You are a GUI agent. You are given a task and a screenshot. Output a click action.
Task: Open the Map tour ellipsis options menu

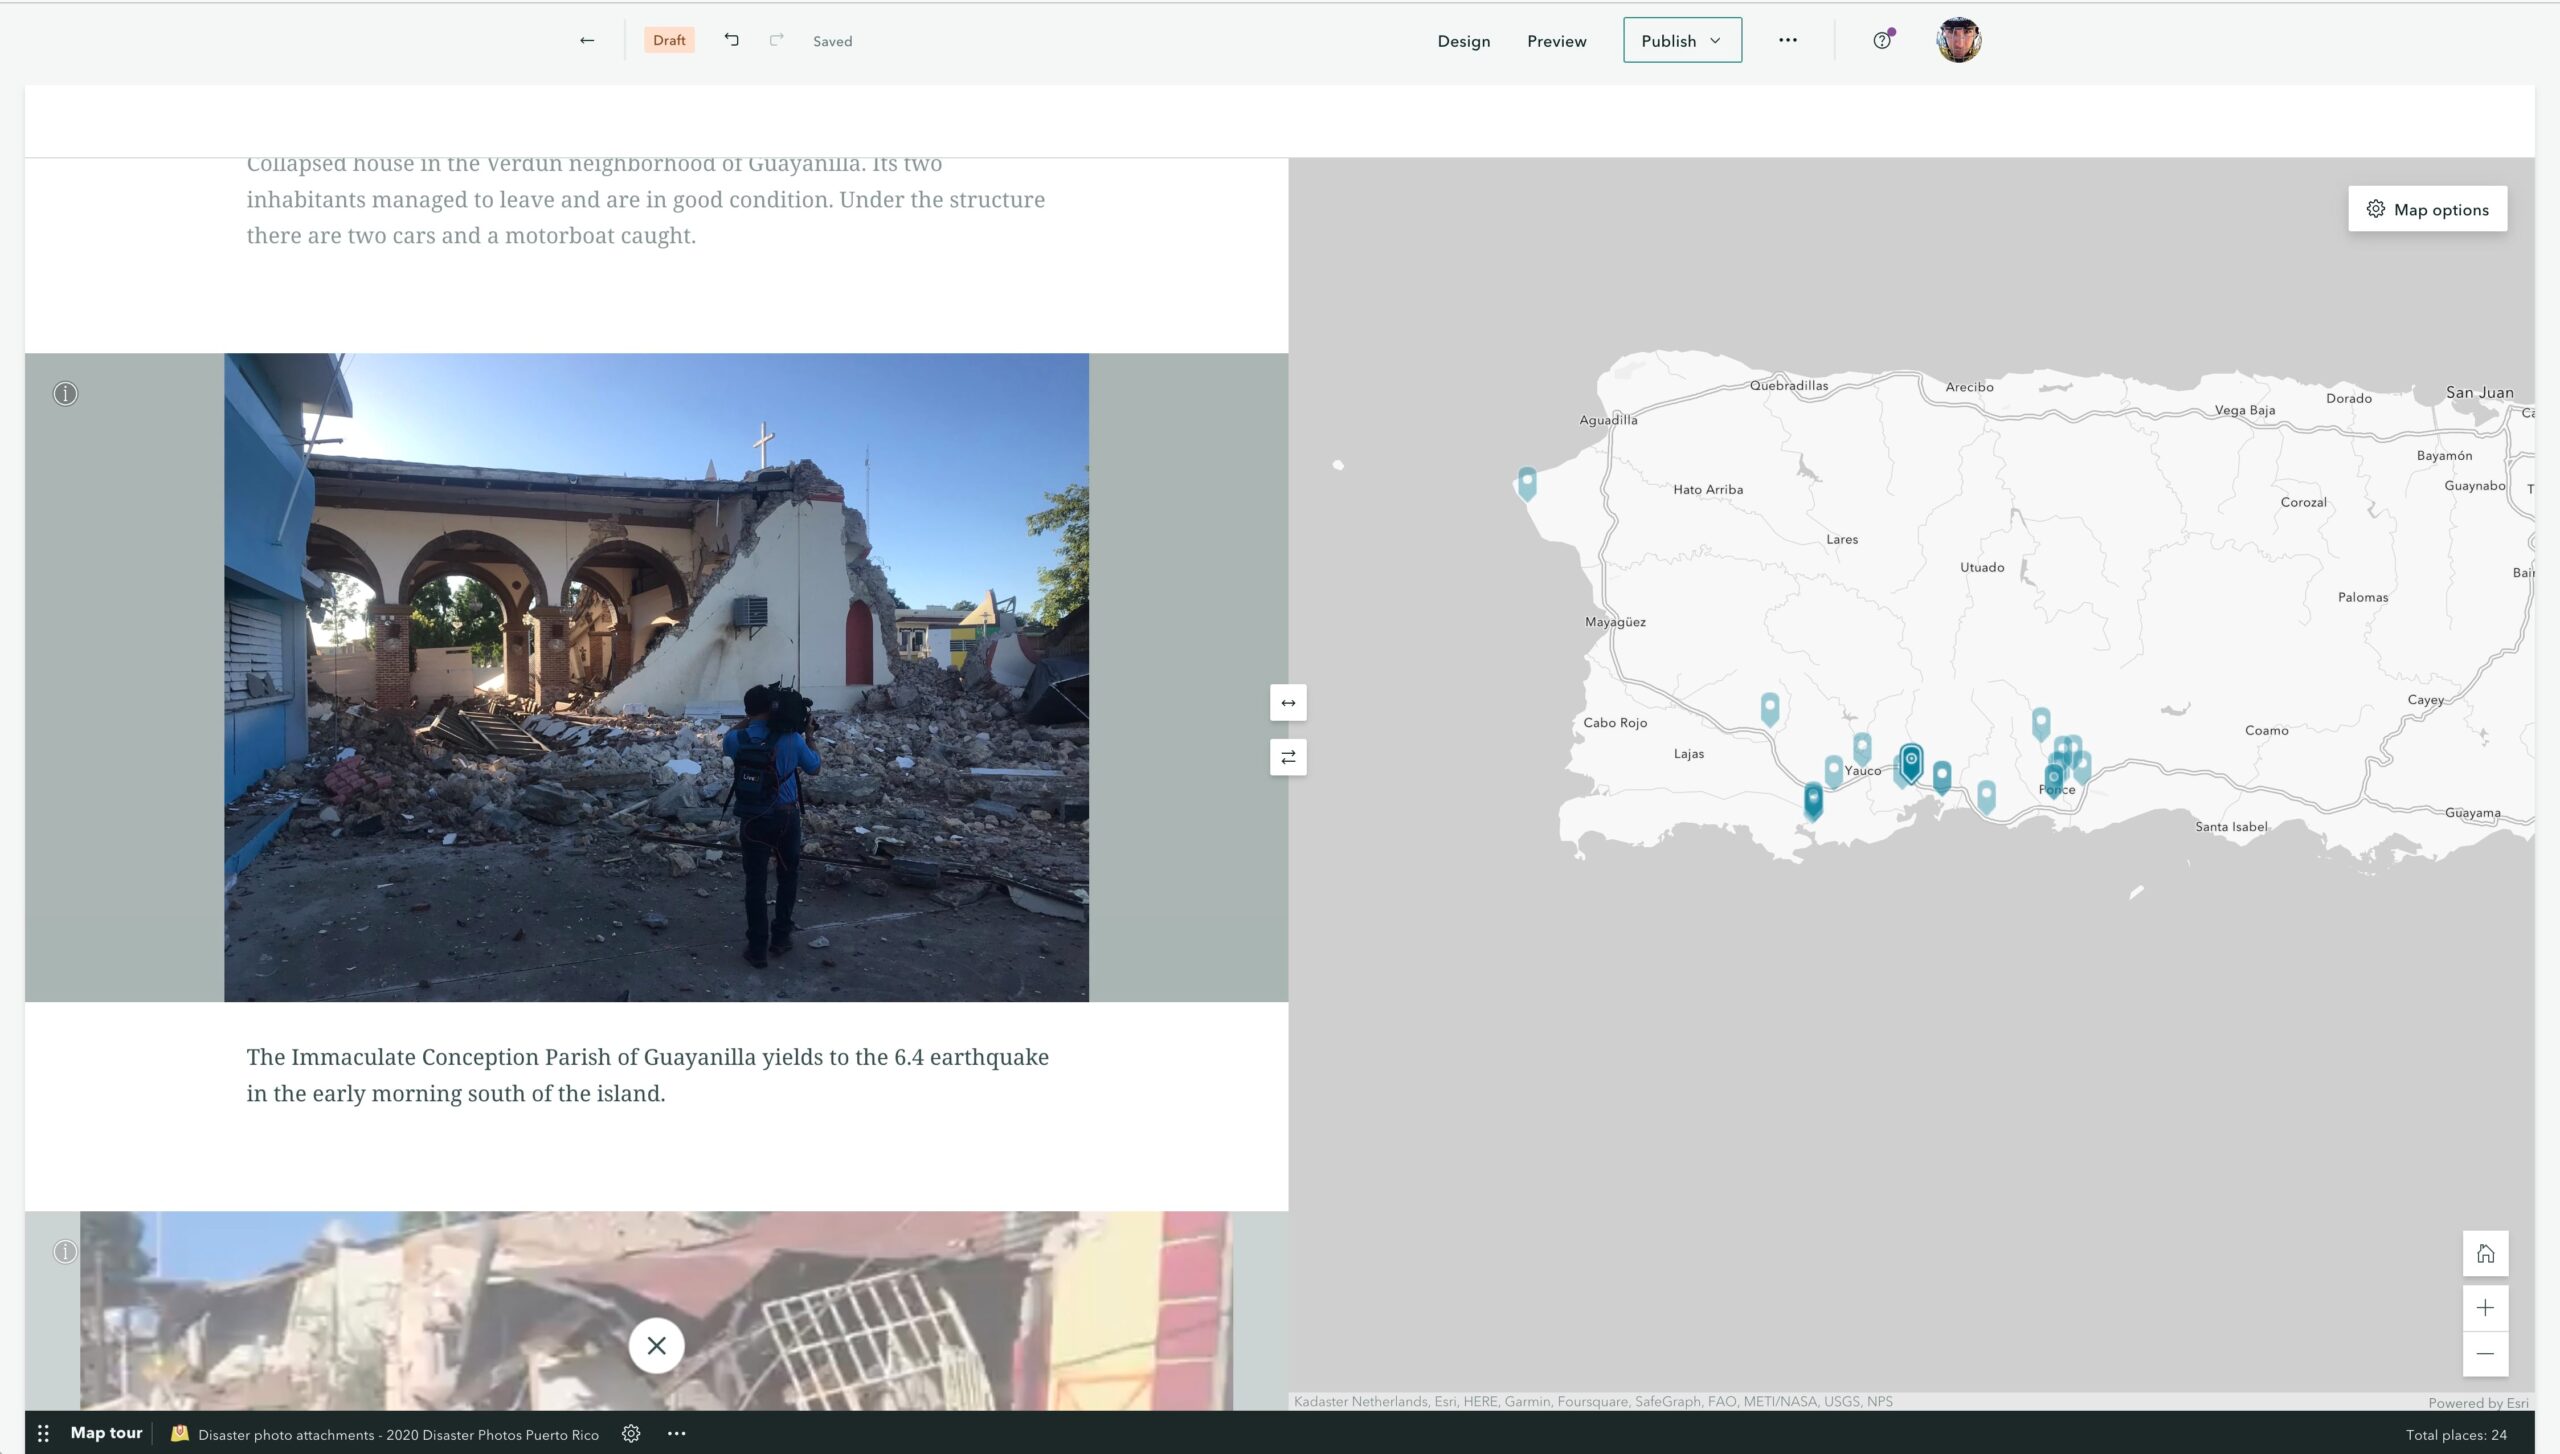676,1433
